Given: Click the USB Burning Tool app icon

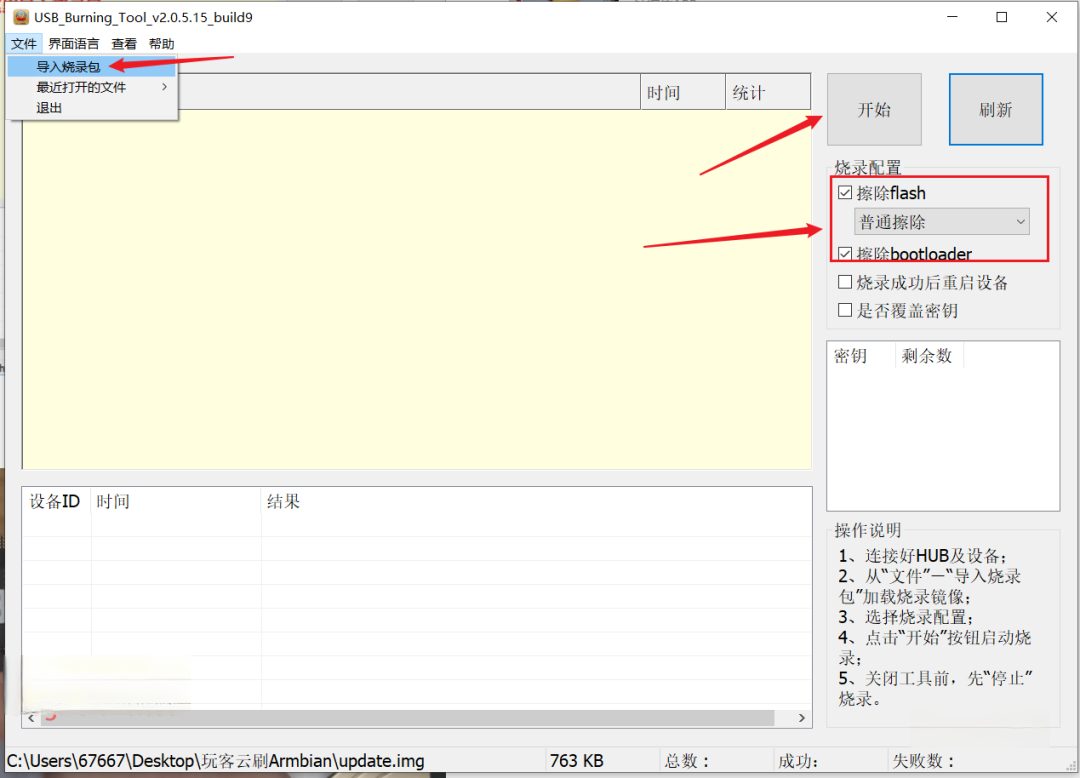Looking at the screenshot, I should click(21, 17).
